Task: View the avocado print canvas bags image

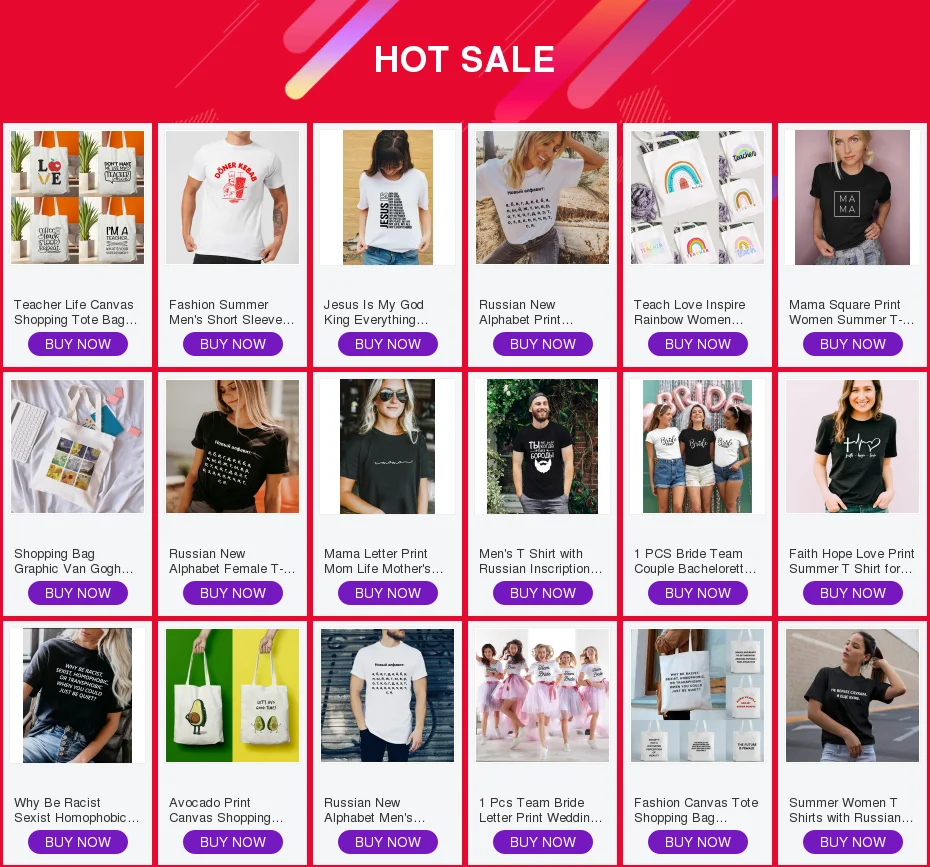Action: tap(232, 695)
